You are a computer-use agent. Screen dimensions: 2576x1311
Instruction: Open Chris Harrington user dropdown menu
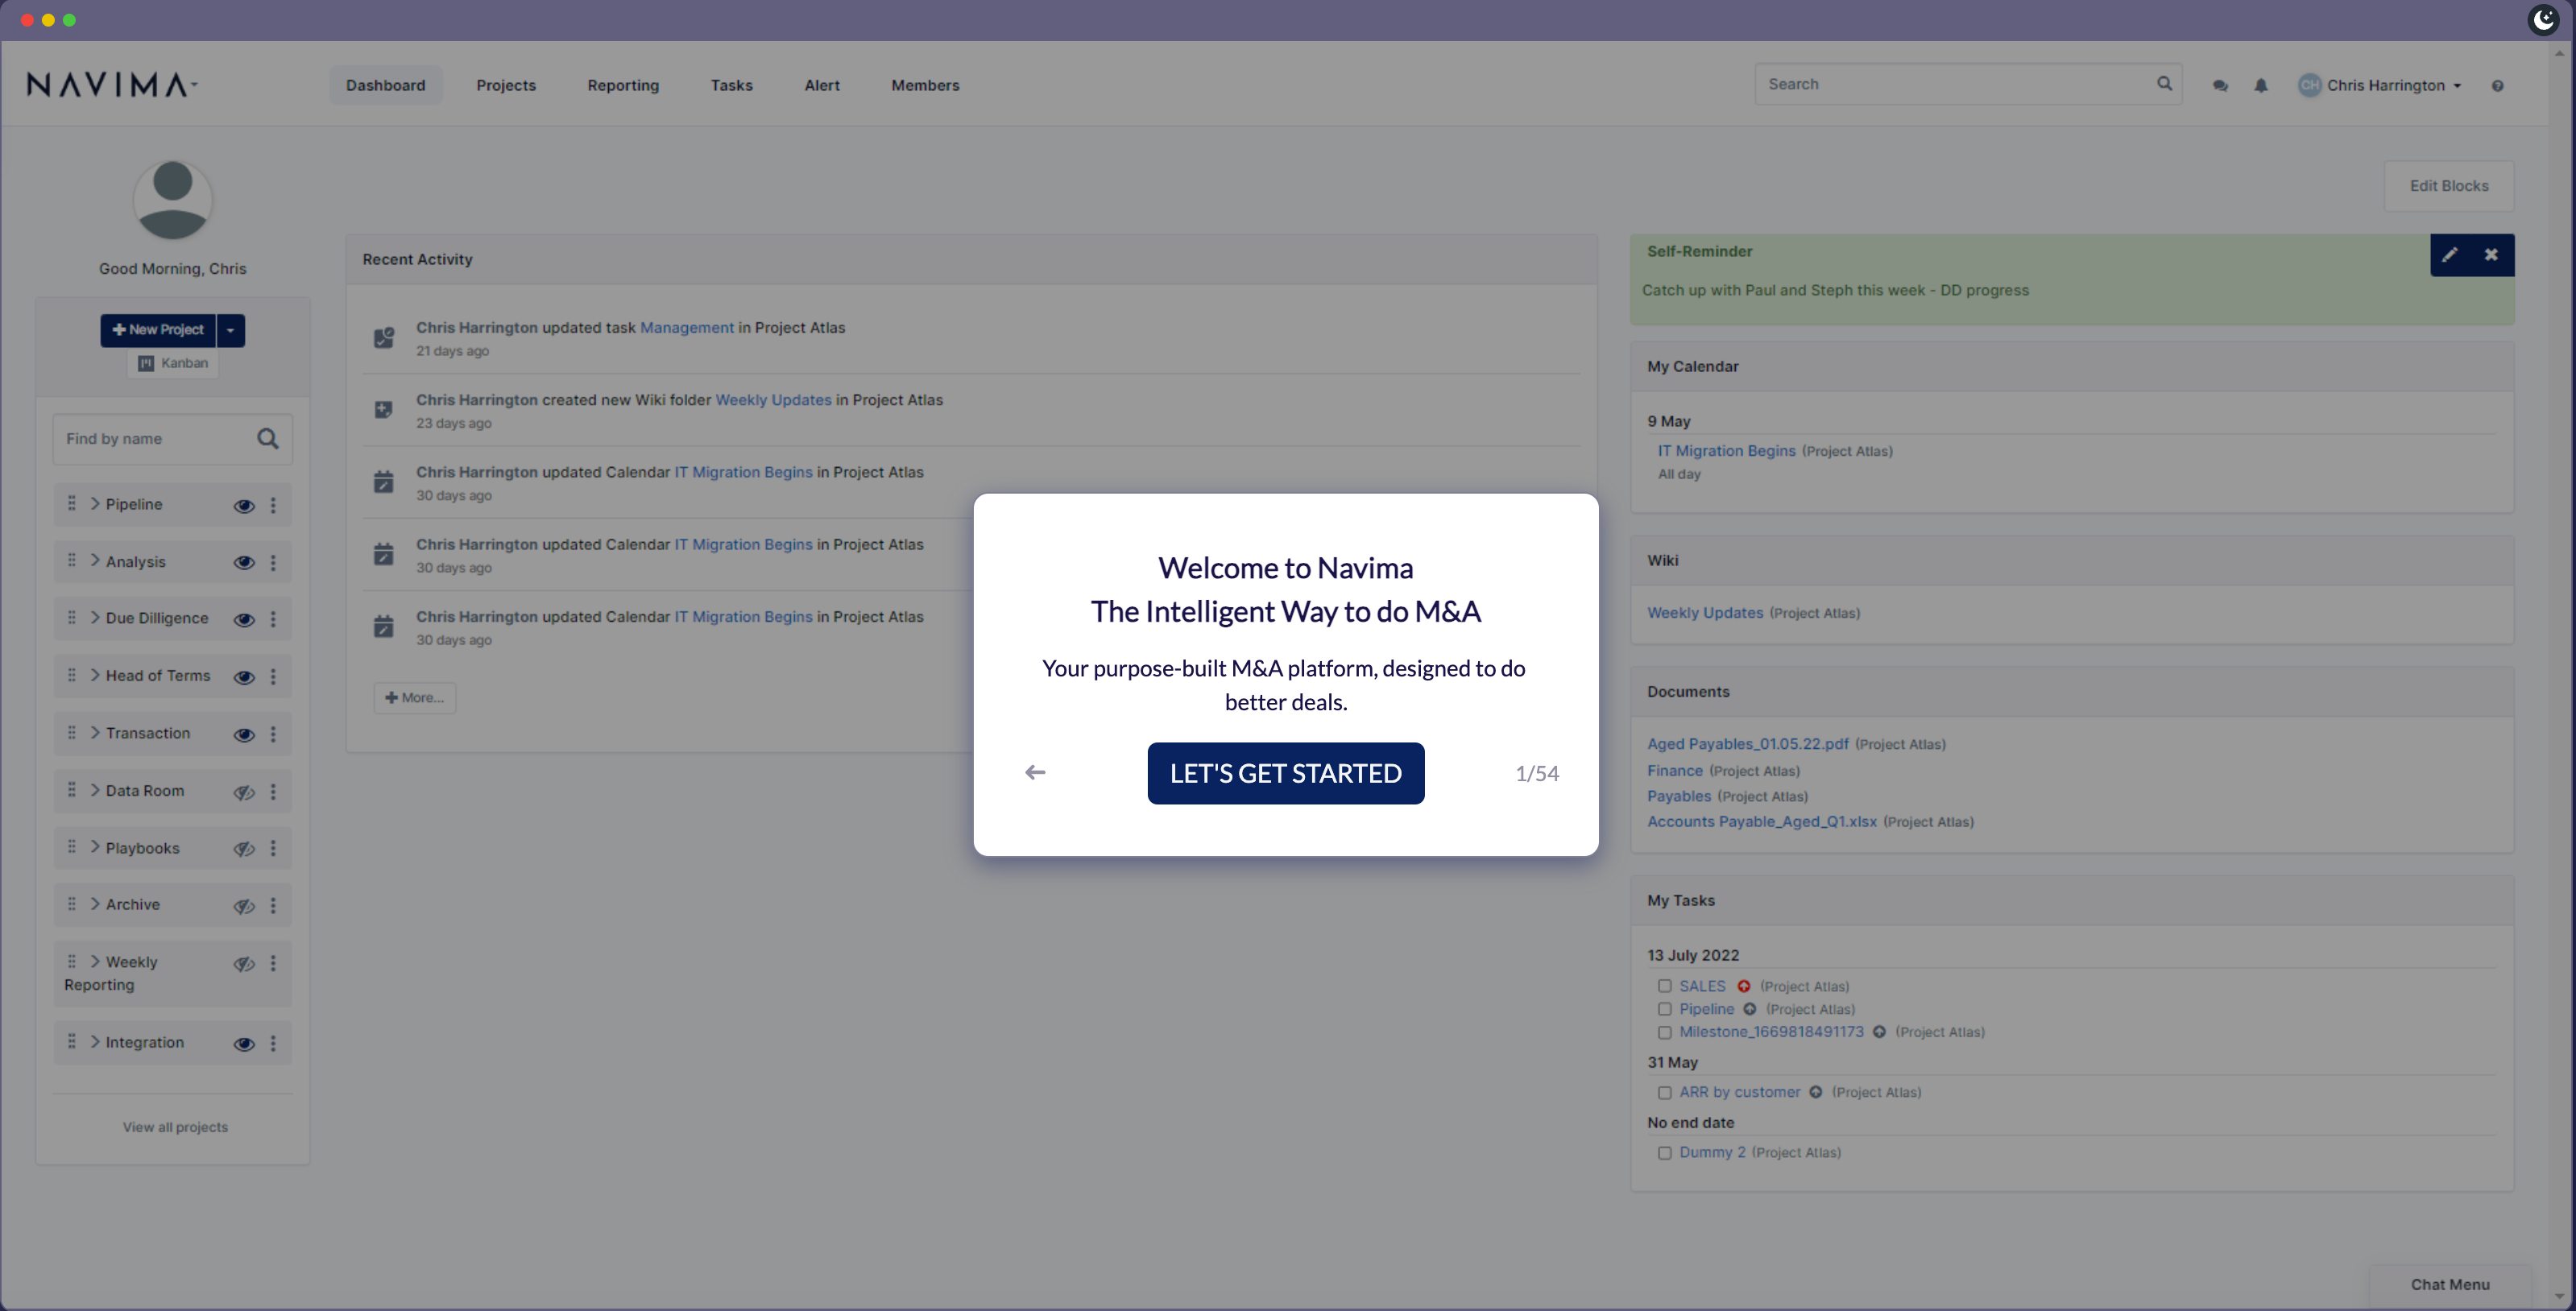pos(2379,86)
